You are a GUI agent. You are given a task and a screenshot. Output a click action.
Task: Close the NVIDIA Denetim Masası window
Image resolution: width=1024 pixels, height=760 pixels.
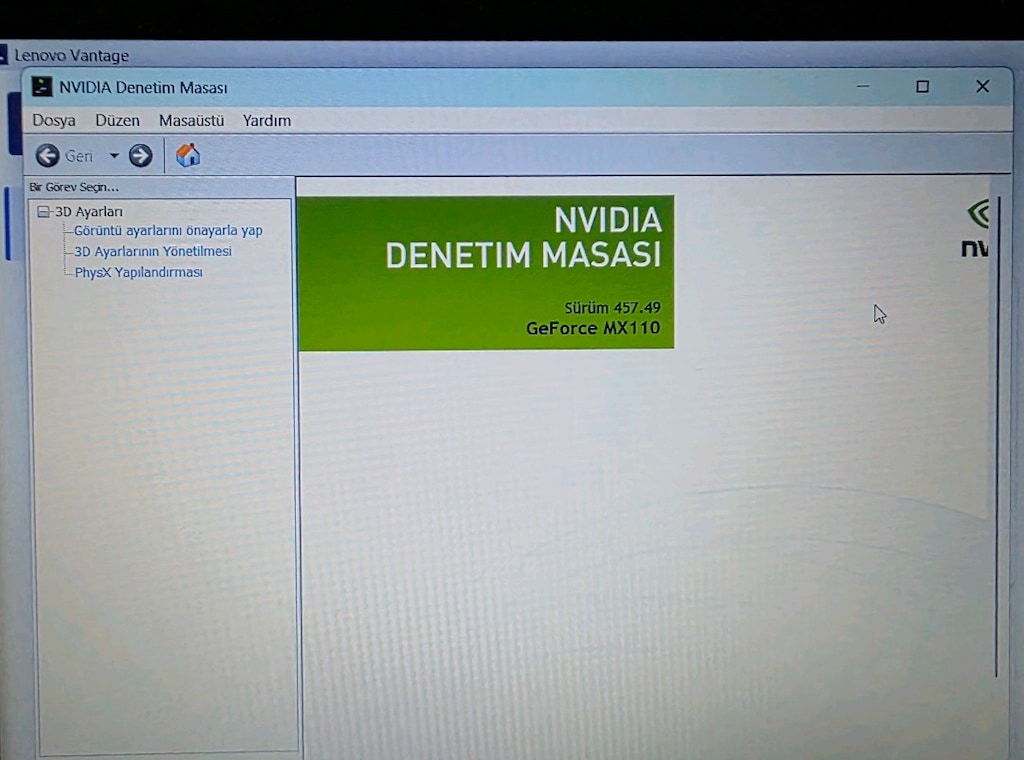coord(982,86)
